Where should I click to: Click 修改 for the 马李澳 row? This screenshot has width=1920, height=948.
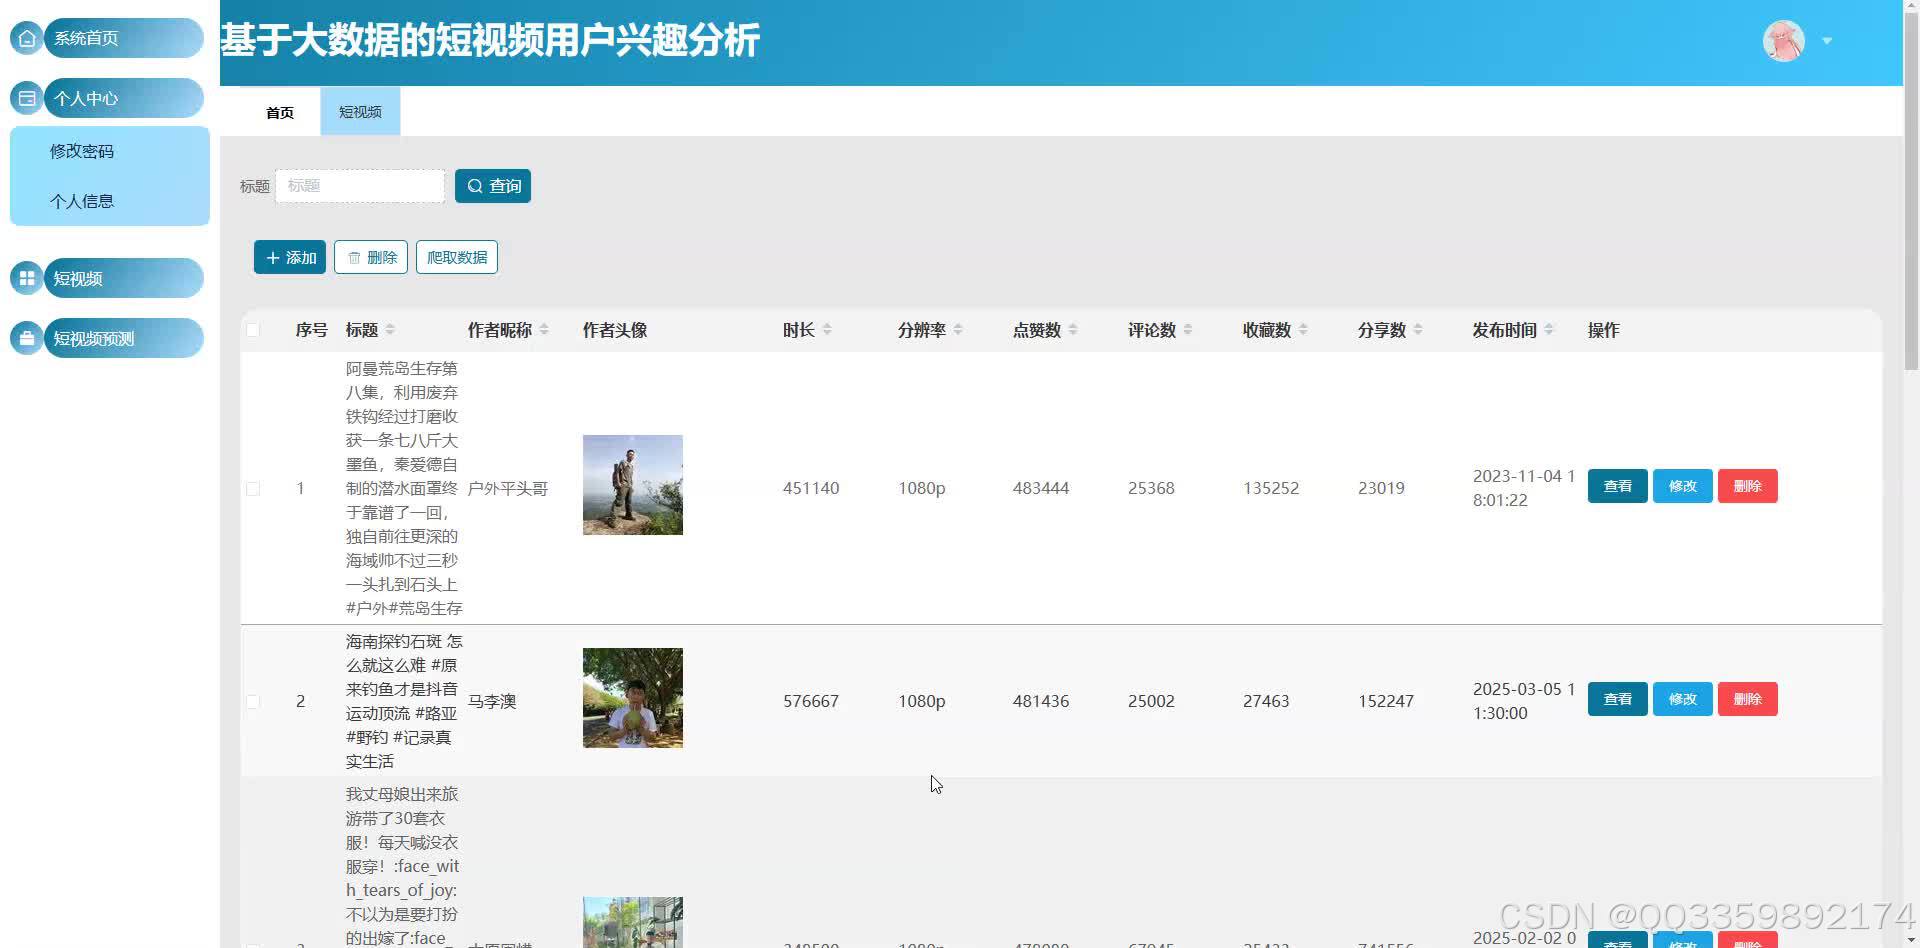coord(1683,699)
